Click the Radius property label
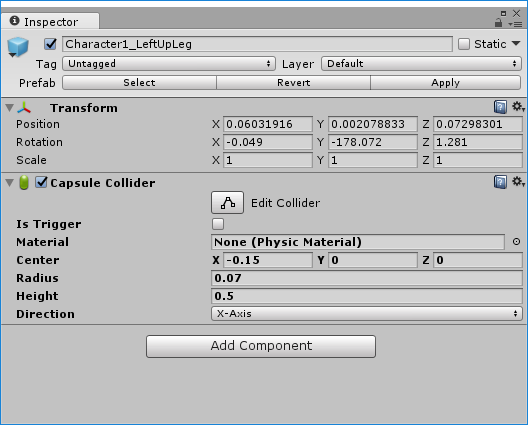Viewport: 528px width, 425px height. click(x=37, y=278)
